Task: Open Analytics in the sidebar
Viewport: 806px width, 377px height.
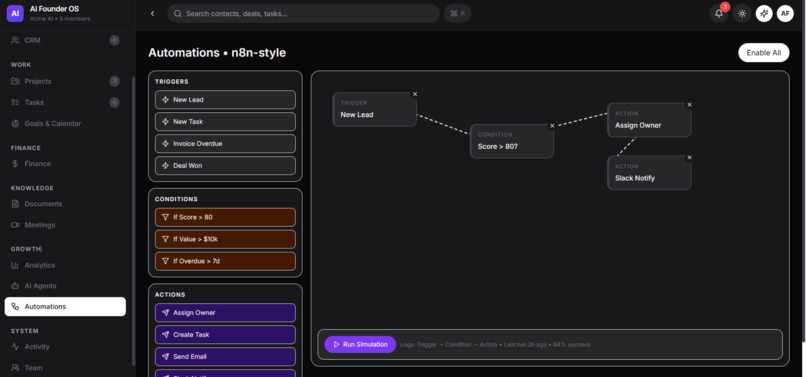Action: point(65,265)
